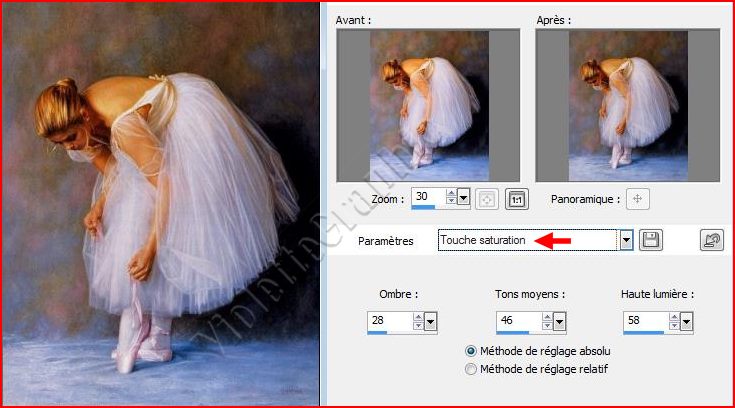Click the reset to default settings icon
Screen dimensions: 735x408
[710, 240]
